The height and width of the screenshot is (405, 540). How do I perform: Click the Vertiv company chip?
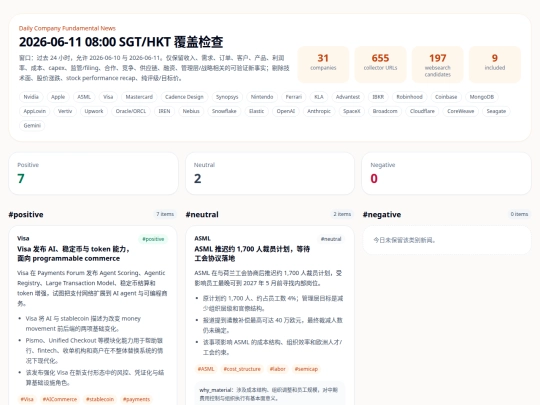[65, 111]
